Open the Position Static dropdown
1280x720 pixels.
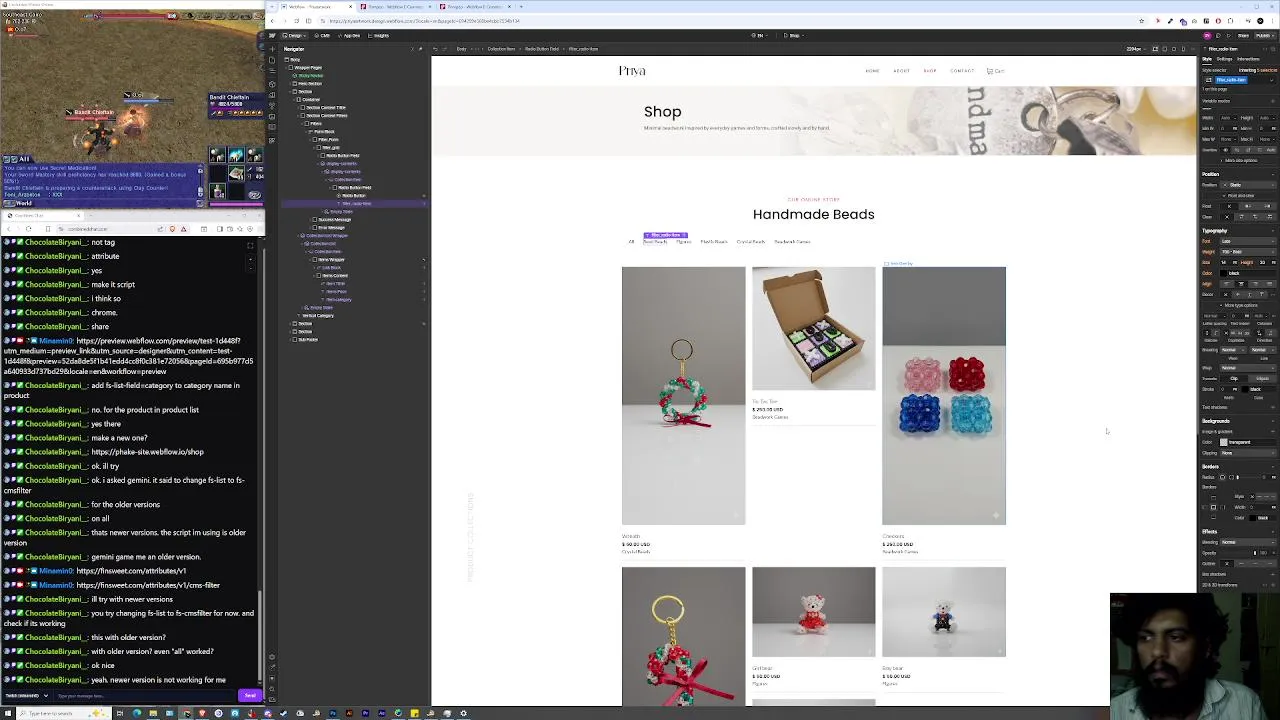click(1248, 185)
